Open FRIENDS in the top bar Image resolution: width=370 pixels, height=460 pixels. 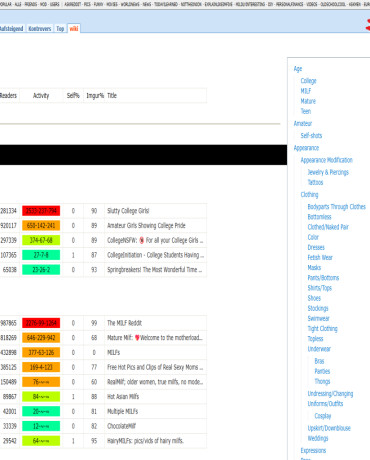(x=31, y=4)
